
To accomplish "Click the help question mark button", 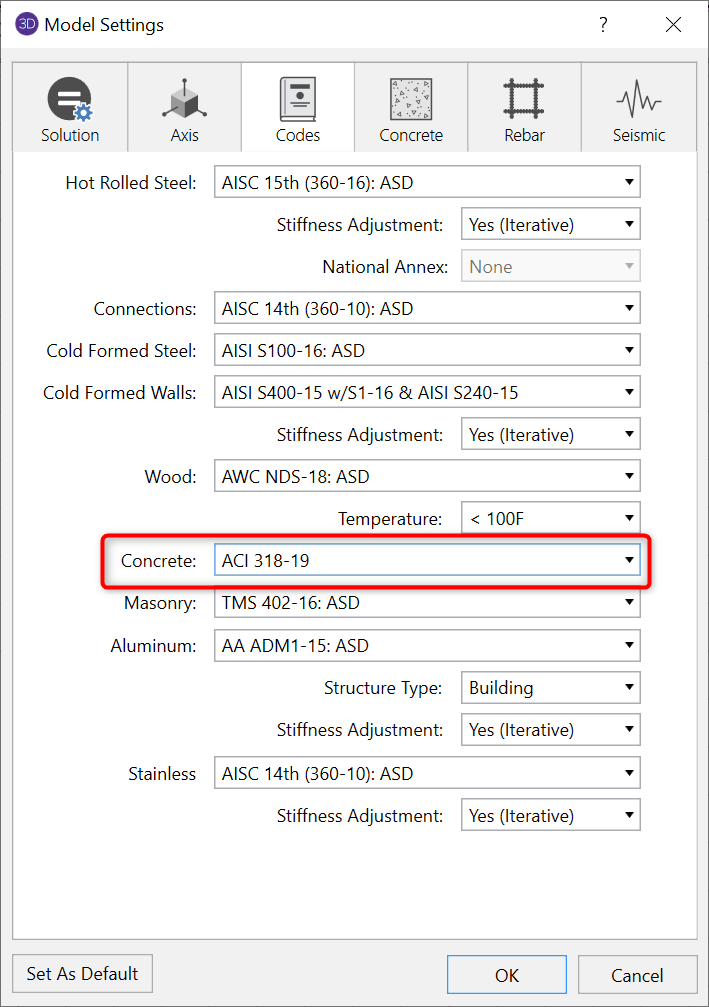I will point(603,25).
